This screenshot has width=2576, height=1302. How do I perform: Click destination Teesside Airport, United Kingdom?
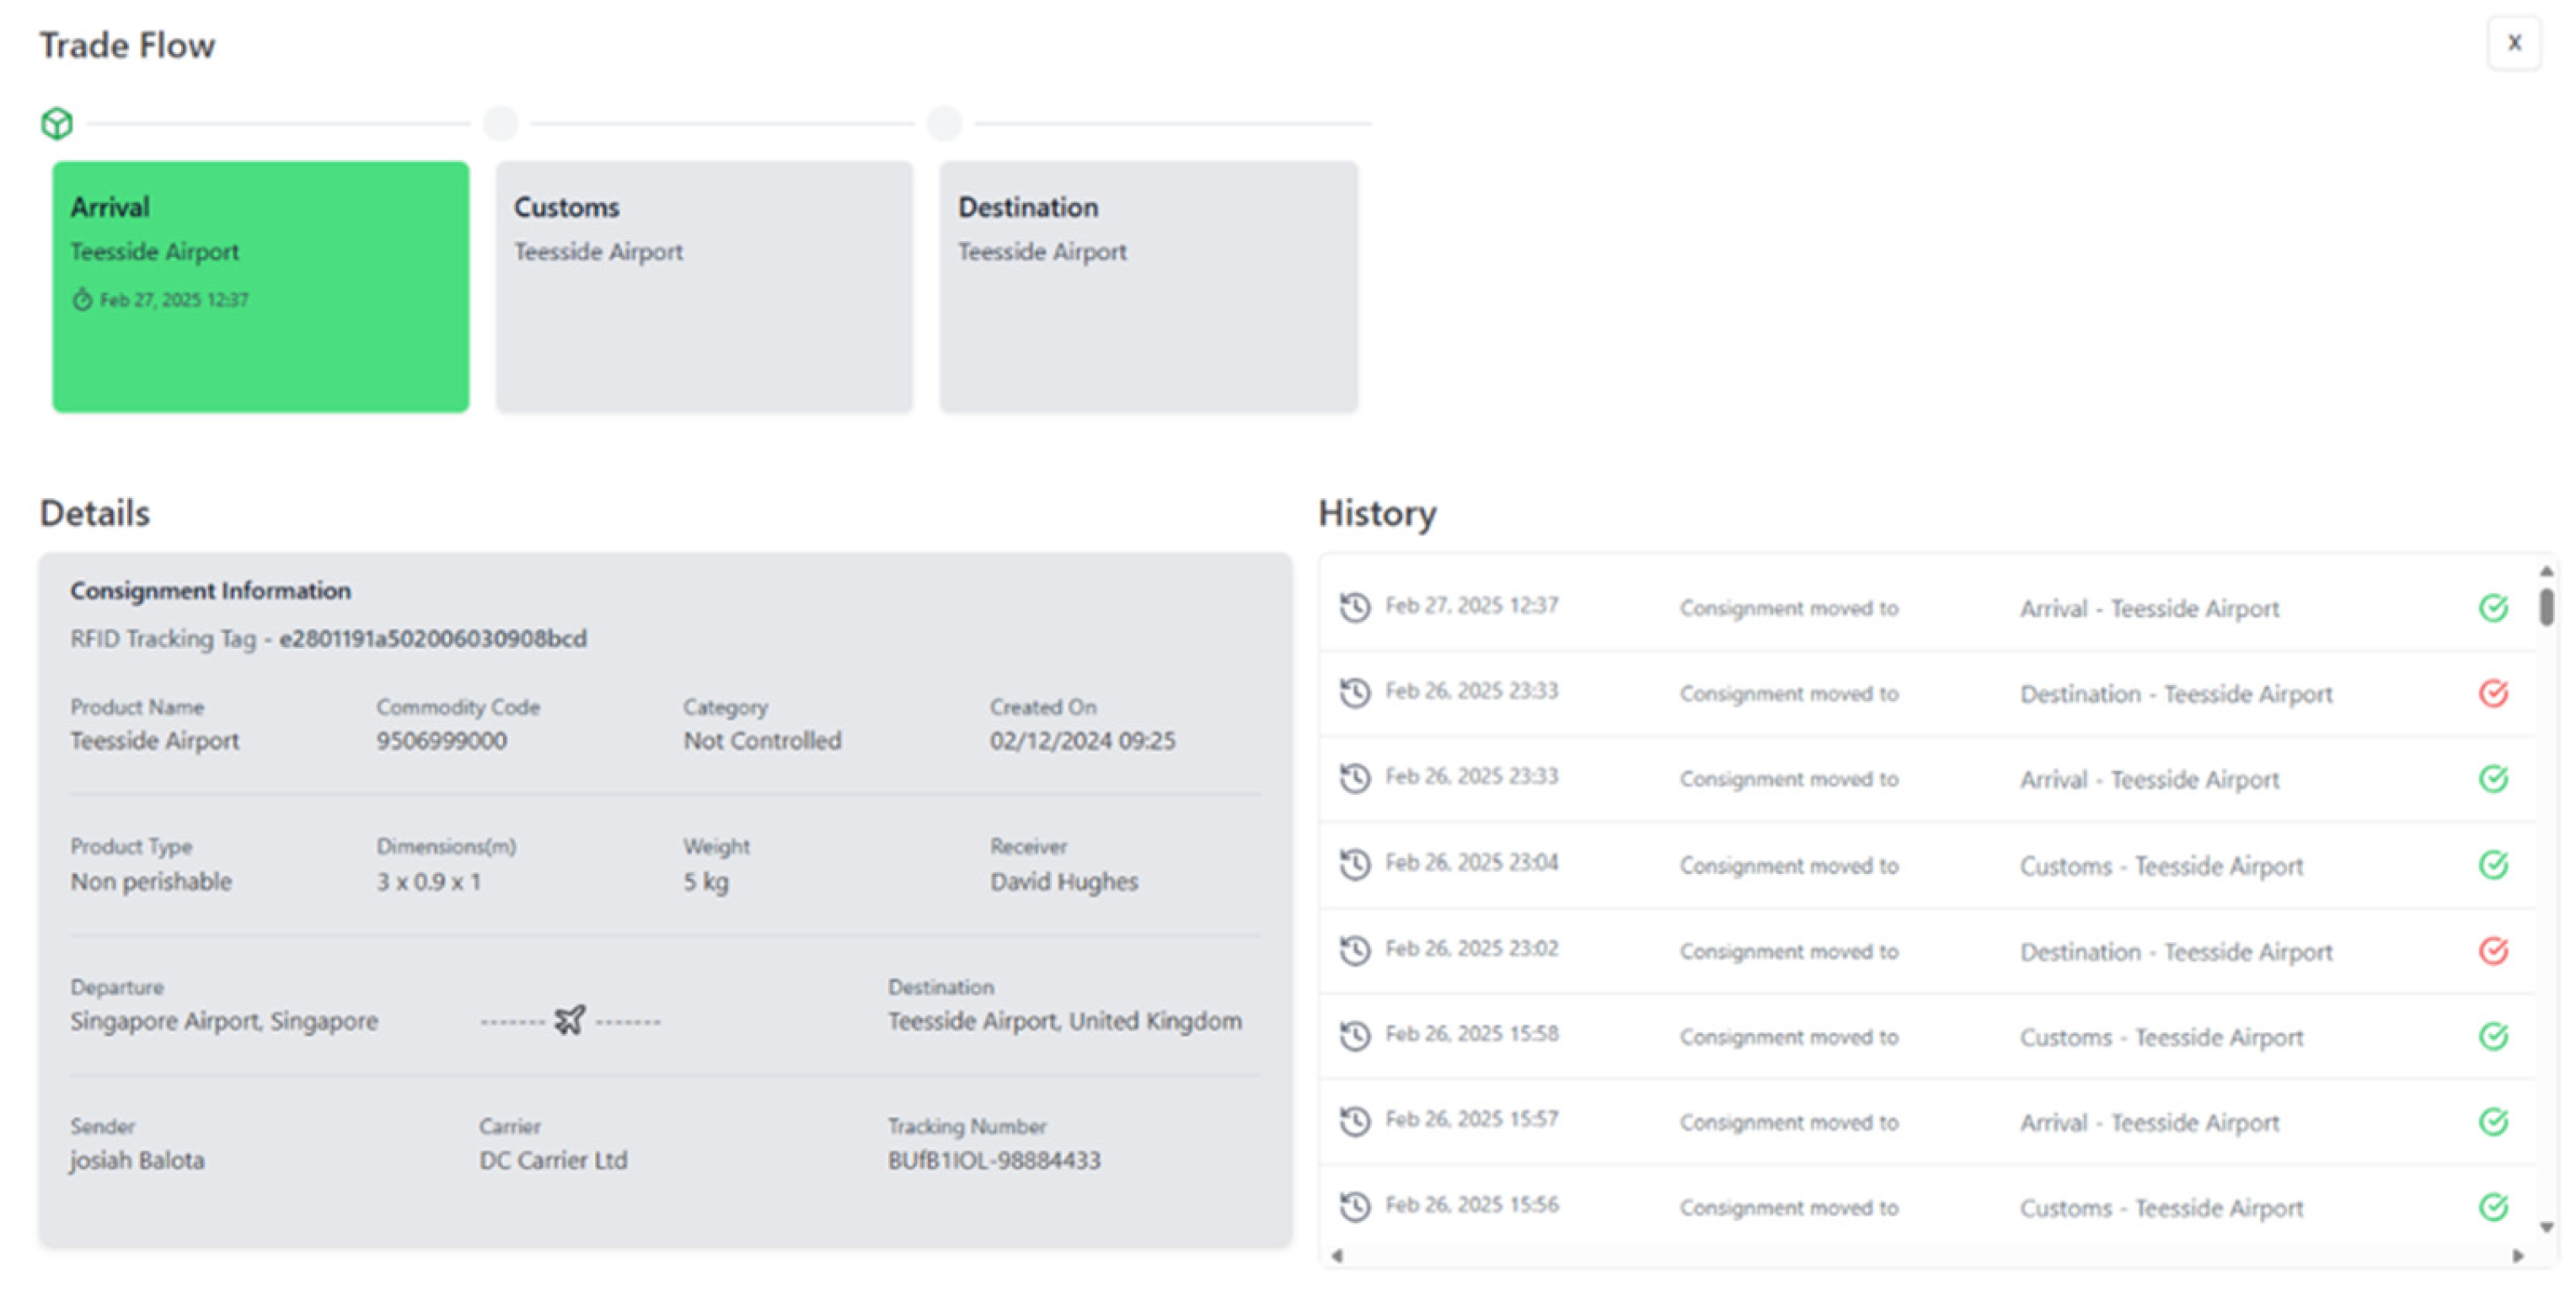1065,1021
